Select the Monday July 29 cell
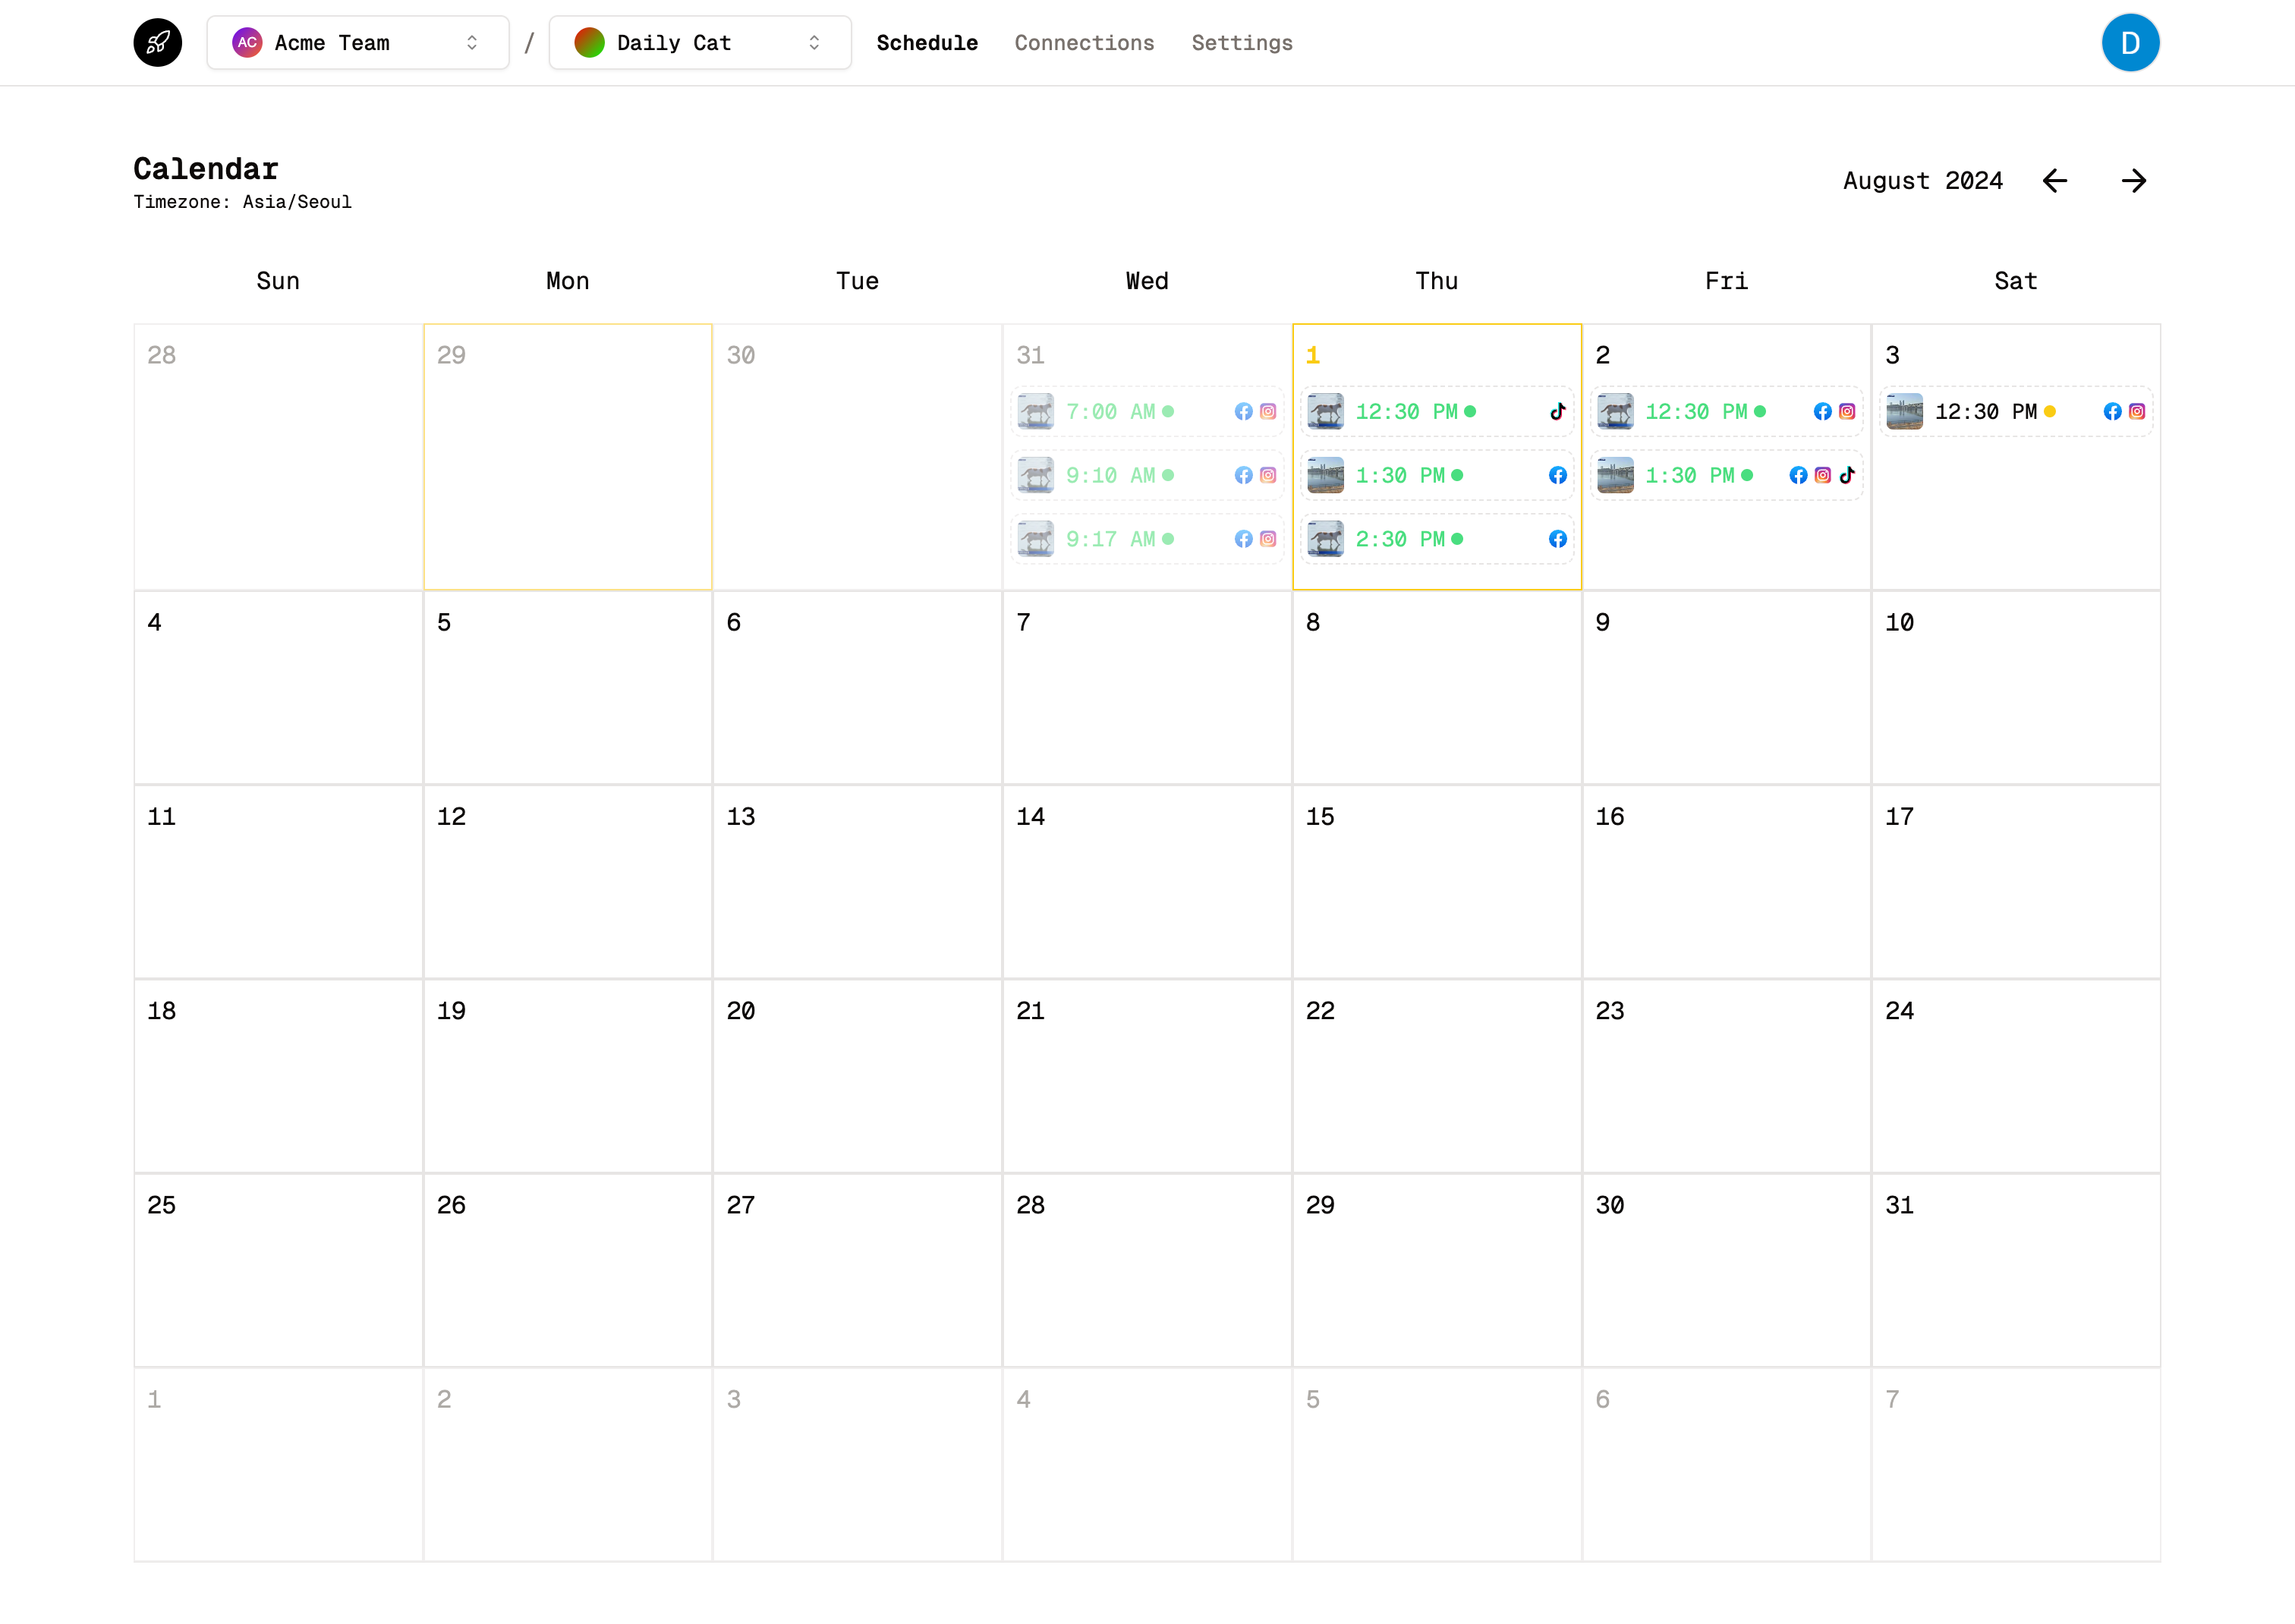The image size is (2295, 1624). tap(567, 457)
